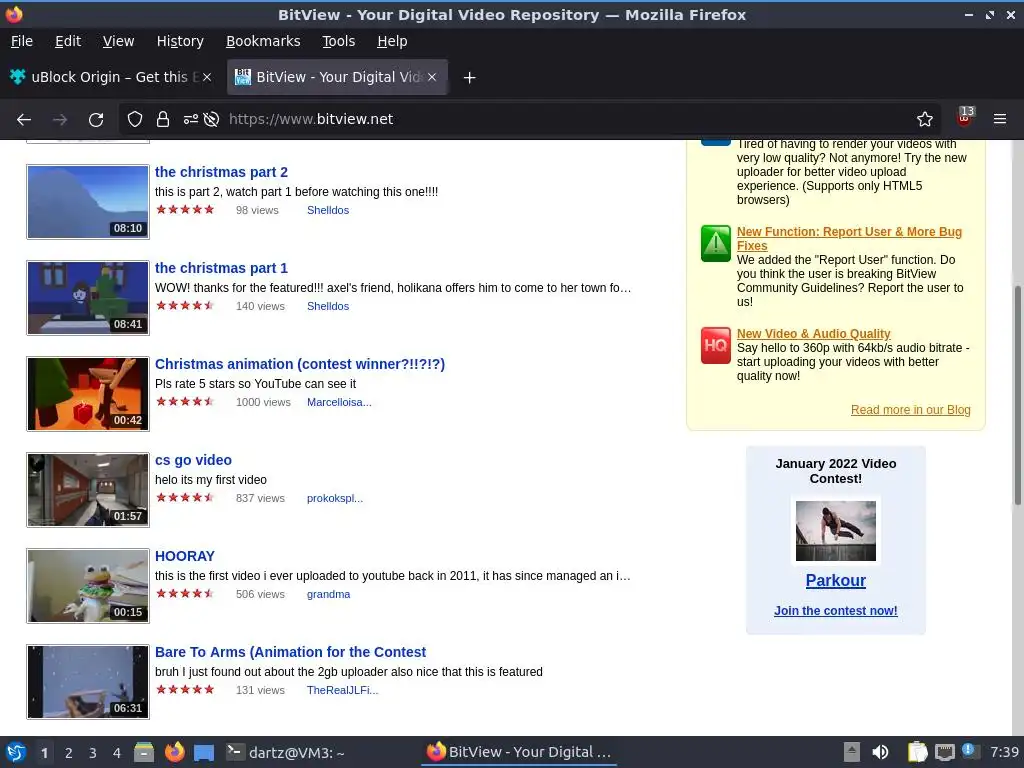The height and width of the screenshot is (768, 1024).
Task: Open the View menu
Action: pyautogui.click(x=118, y=41)
